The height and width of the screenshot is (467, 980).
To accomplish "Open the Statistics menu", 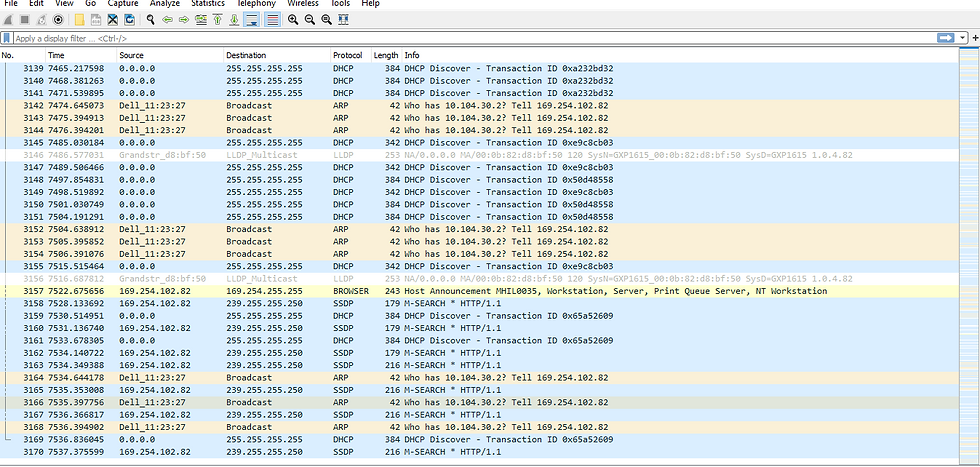I will point(208,4).
